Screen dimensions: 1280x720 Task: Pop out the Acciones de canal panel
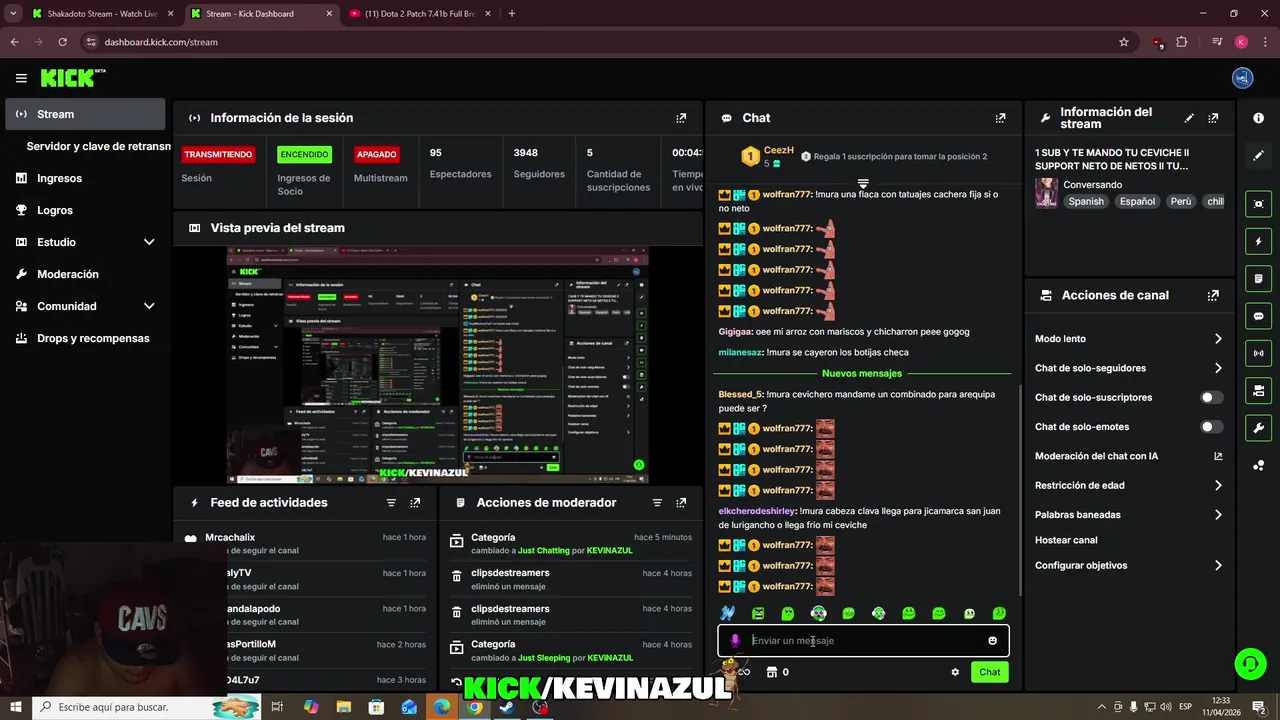tap(1213, 296)
